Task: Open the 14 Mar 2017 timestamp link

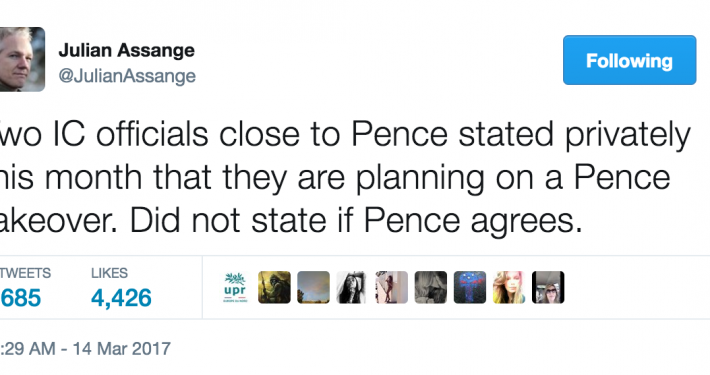Action: 85,349
